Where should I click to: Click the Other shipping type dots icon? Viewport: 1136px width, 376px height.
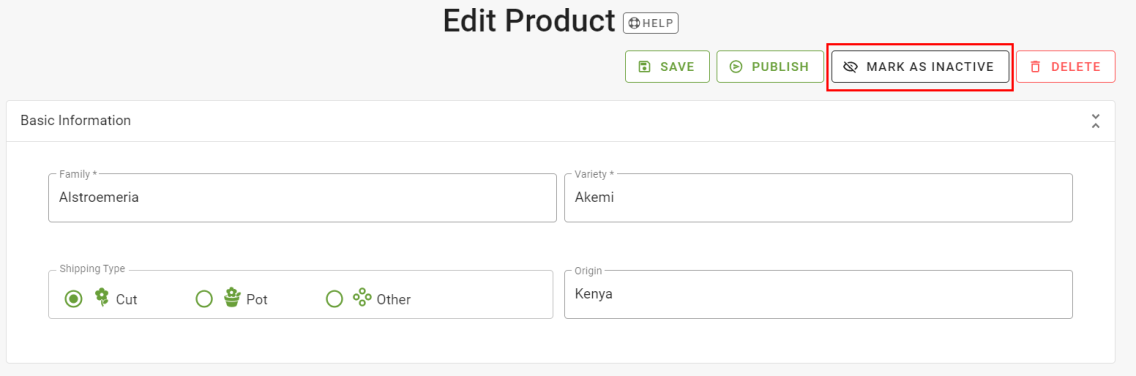[x=362, y=297]
